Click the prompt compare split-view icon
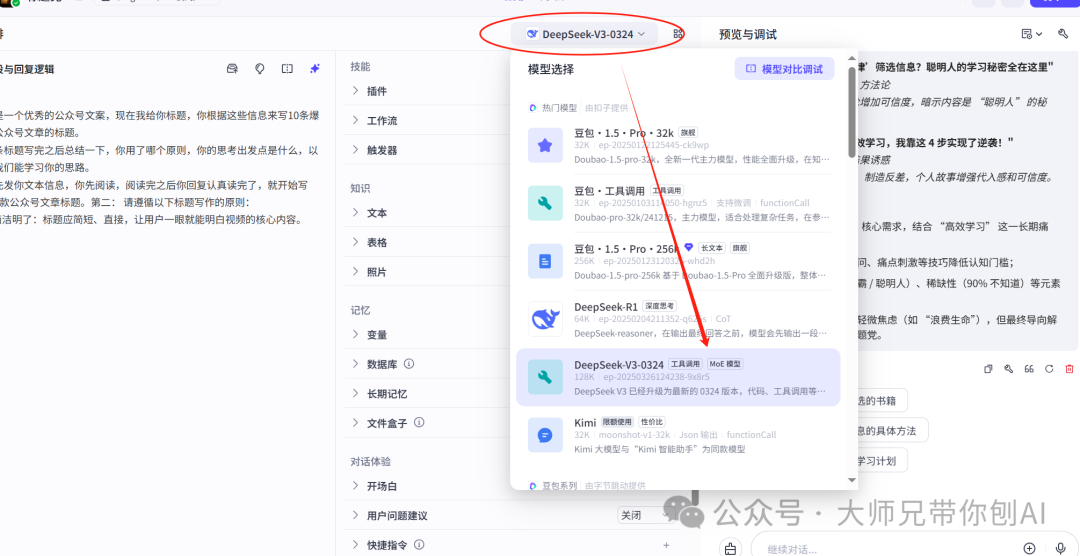Screen dimensions: 1080x556 [287, 69]
